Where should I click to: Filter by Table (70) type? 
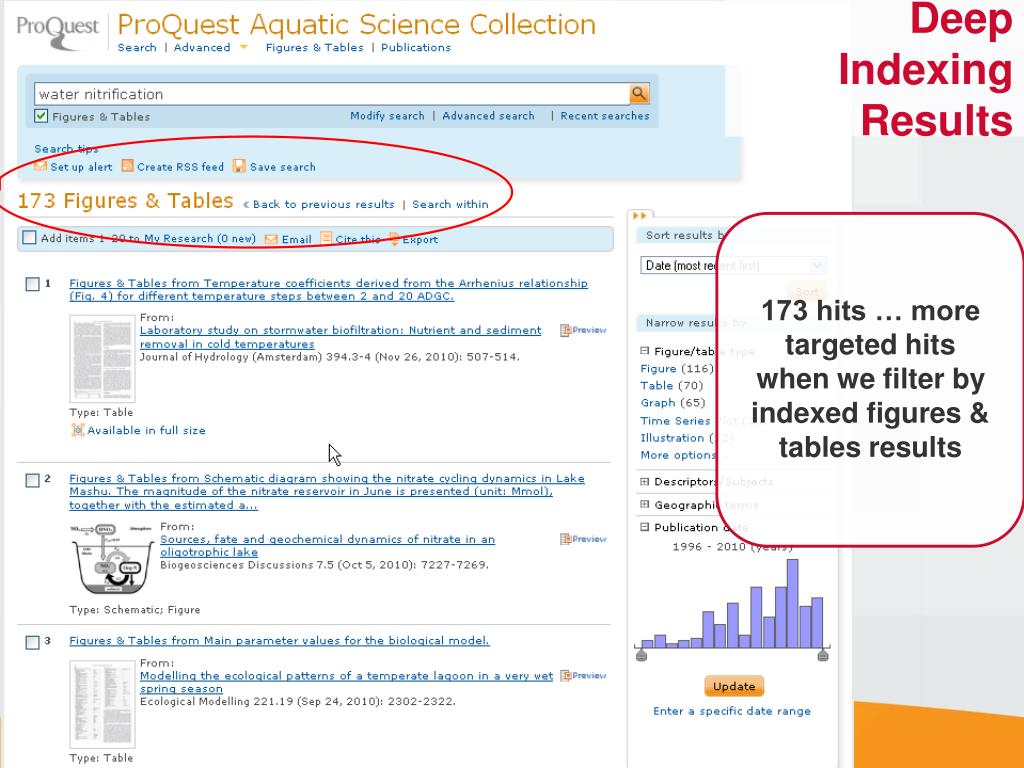[x=657, y=385]
